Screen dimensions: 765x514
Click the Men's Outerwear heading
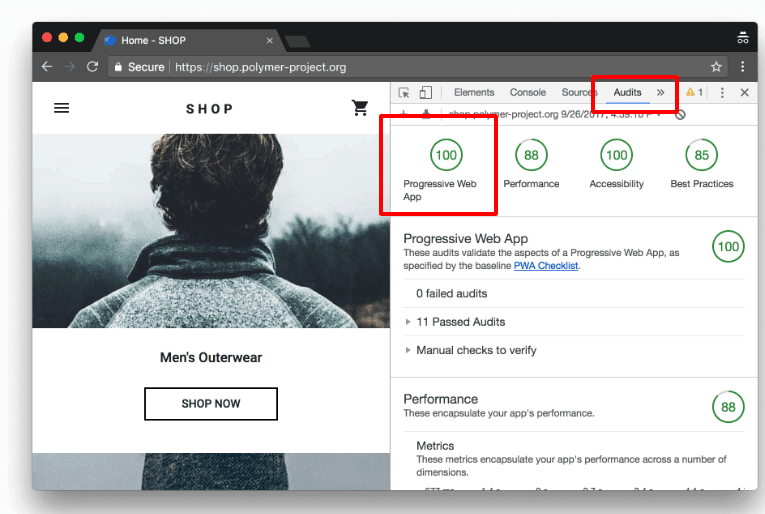211,357
